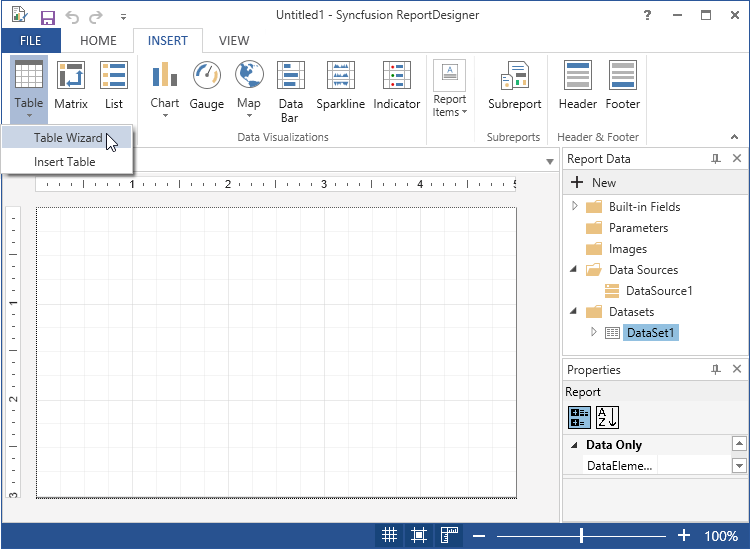Insert a Gauge visualization
Image resolution: width=750 pixels, height=549 pixels.
click(207, 85)
